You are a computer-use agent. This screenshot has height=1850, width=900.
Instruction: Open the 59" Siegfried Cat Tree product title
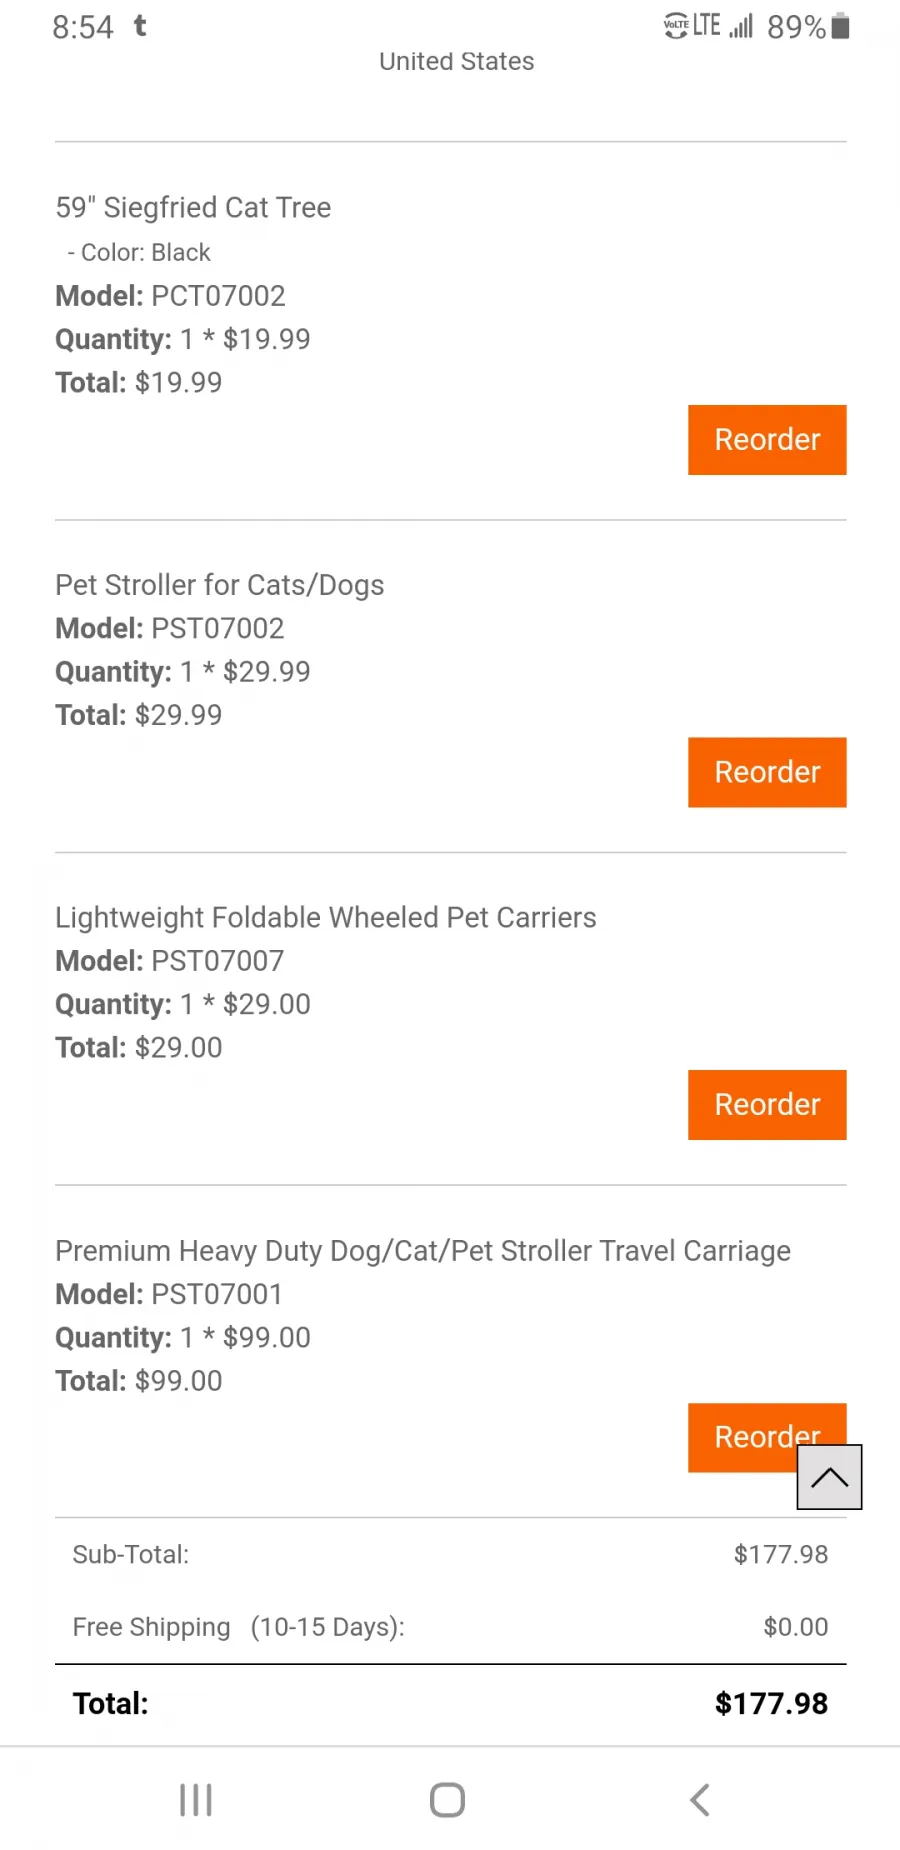193,207
